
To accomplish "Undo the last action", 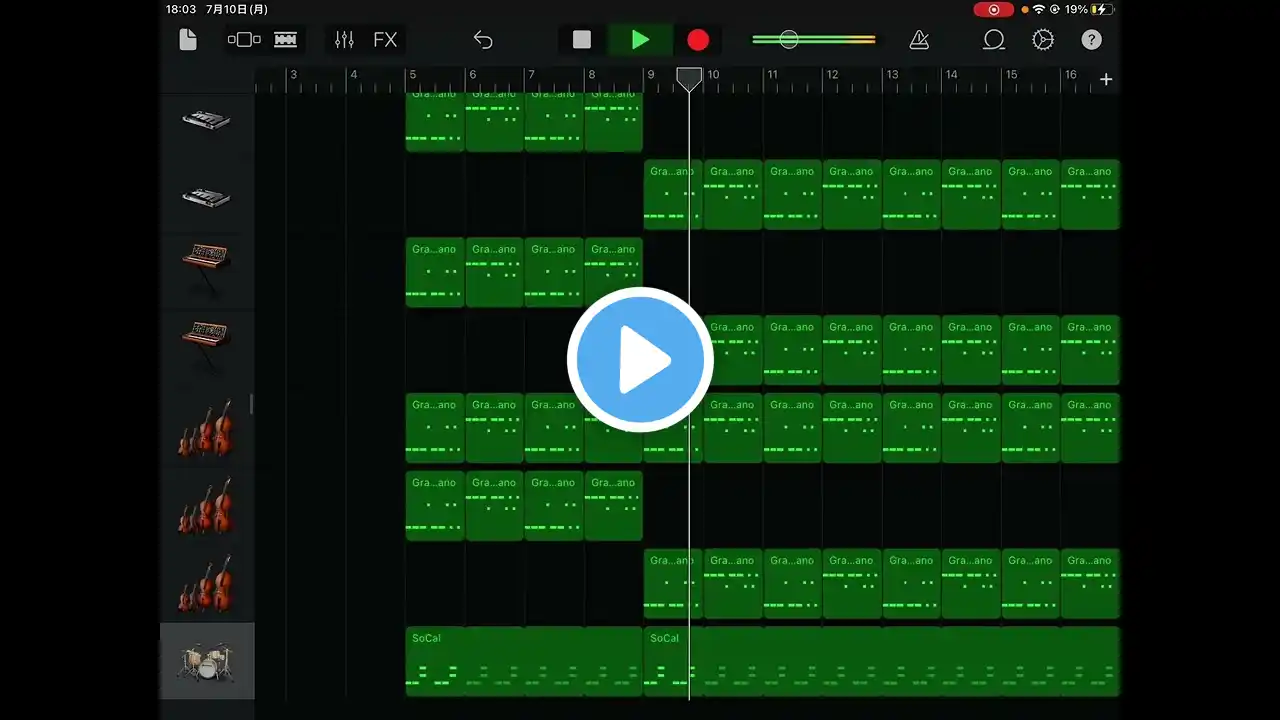I will pos(483,40).
